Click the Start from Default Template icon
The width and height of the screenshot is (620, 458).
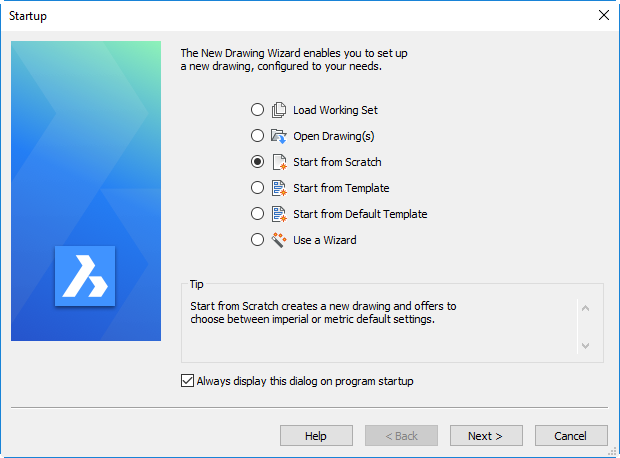(279, 214)
